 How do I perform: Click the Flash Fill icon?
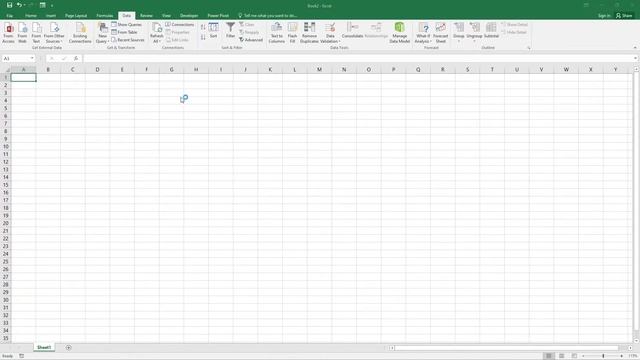(292, 33)
